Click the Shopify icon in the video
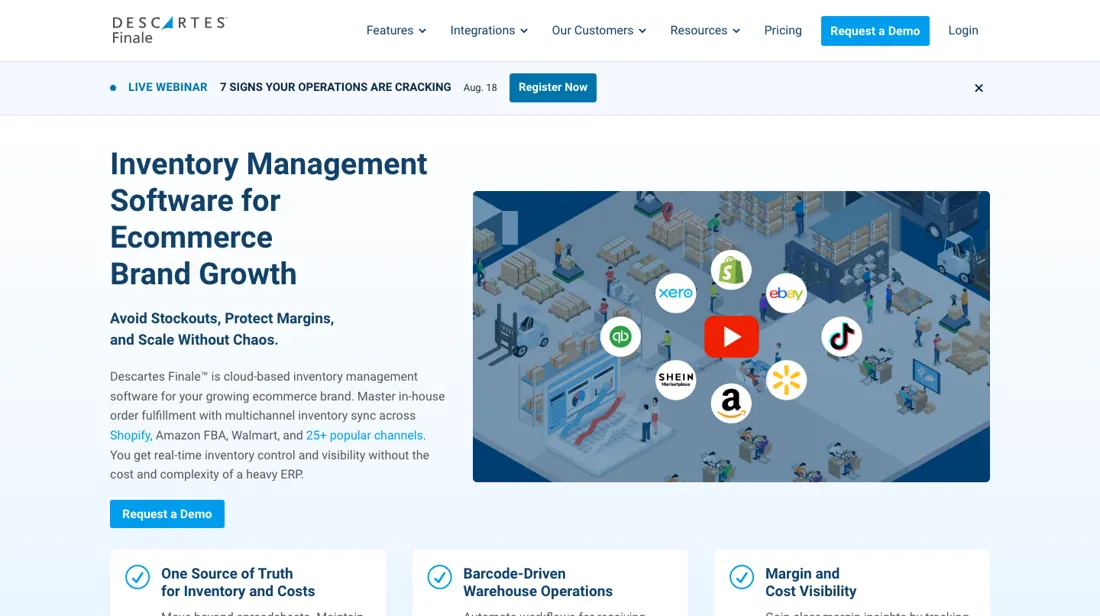This screenshot has height=616, width=1100. 731,270
